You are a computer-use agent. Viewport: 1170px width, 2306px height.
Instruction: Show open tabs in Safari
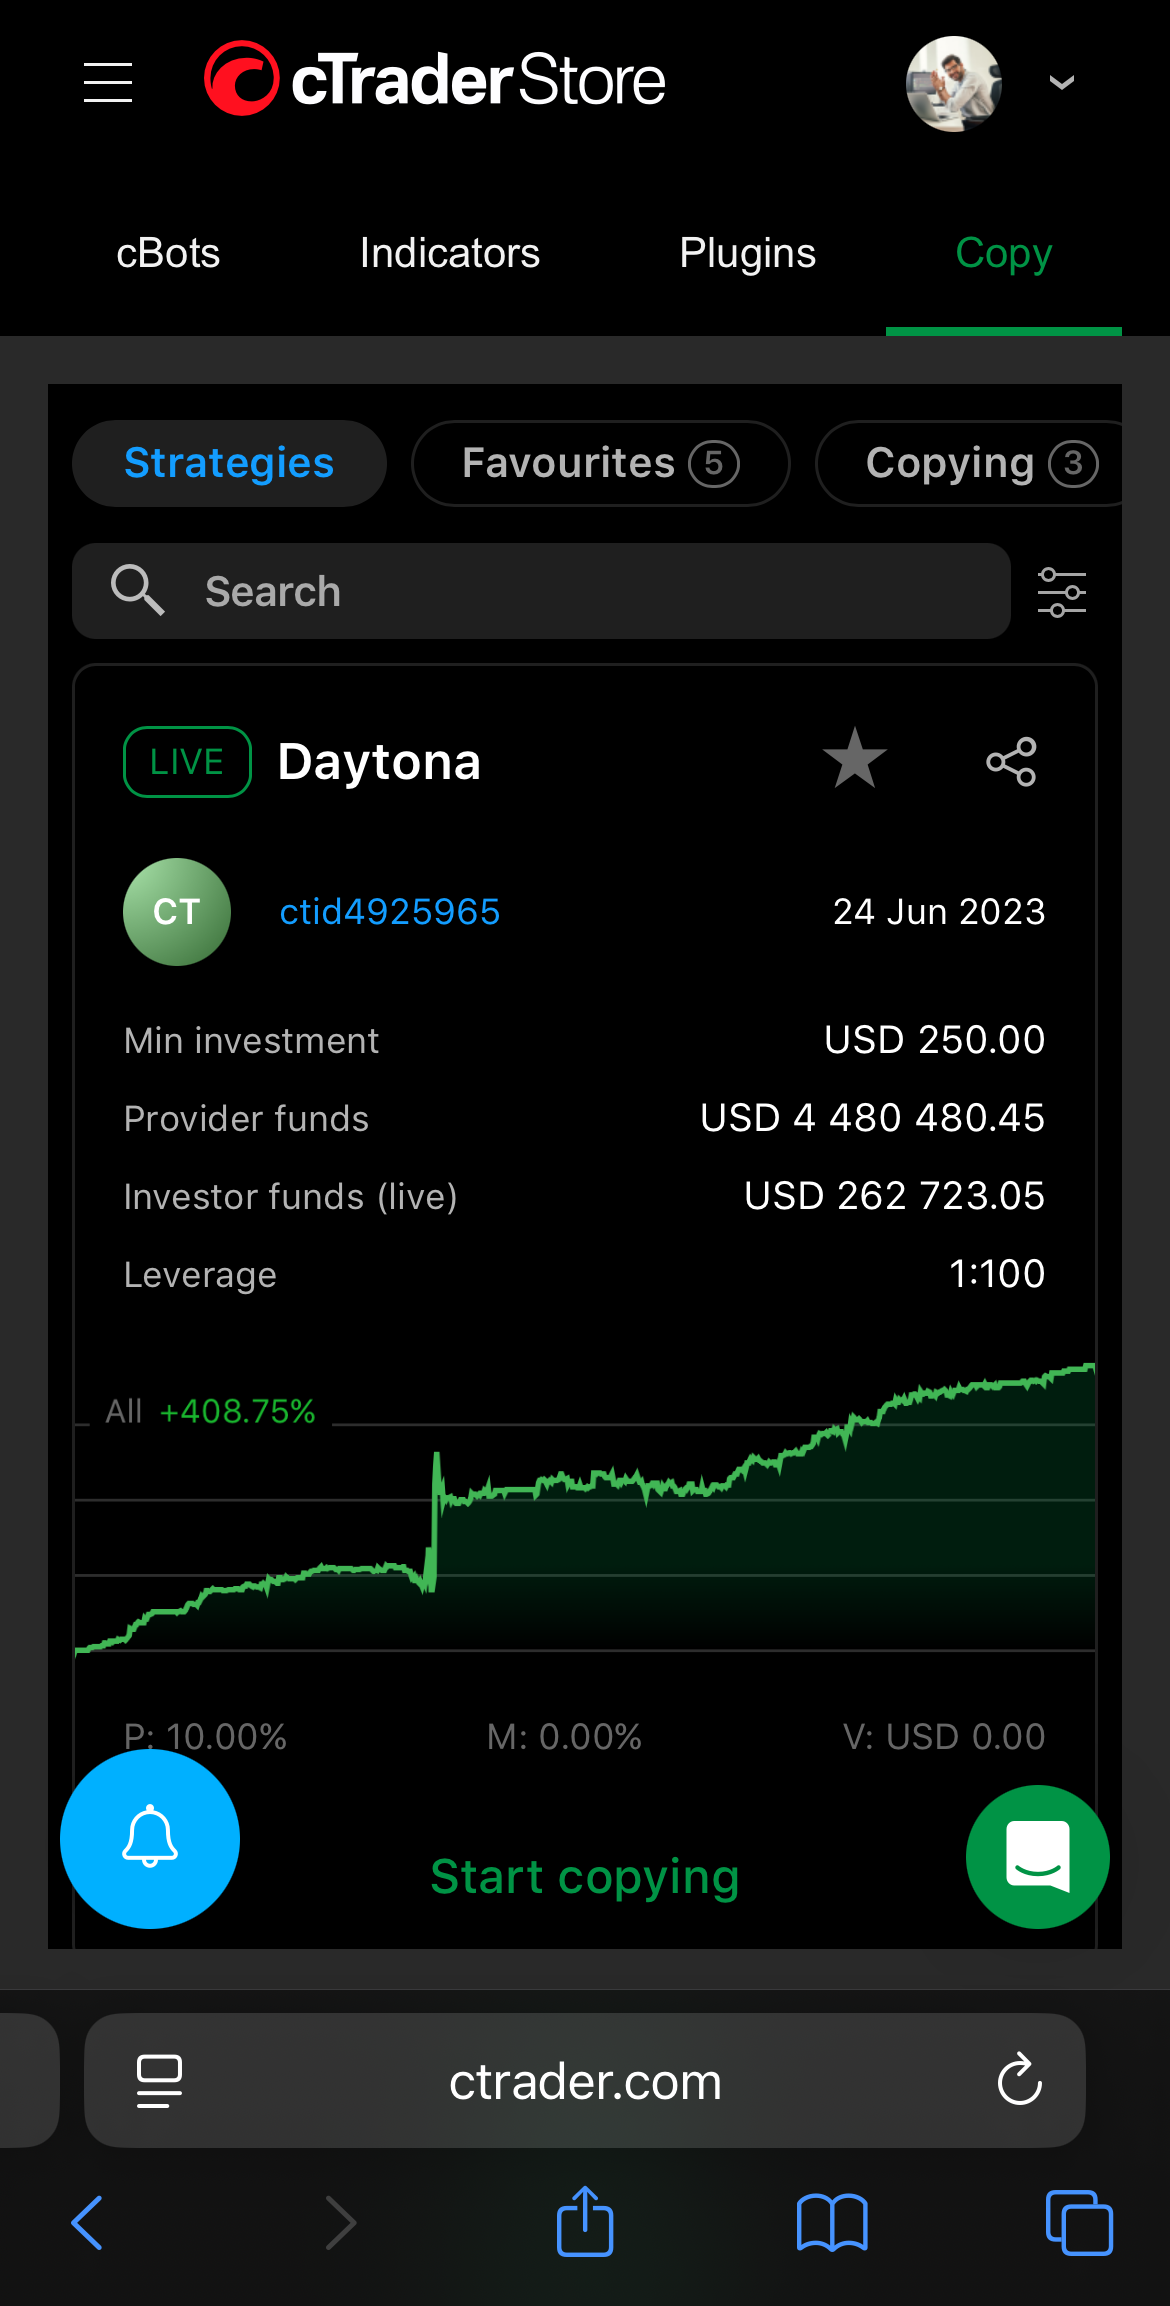1078,2222
